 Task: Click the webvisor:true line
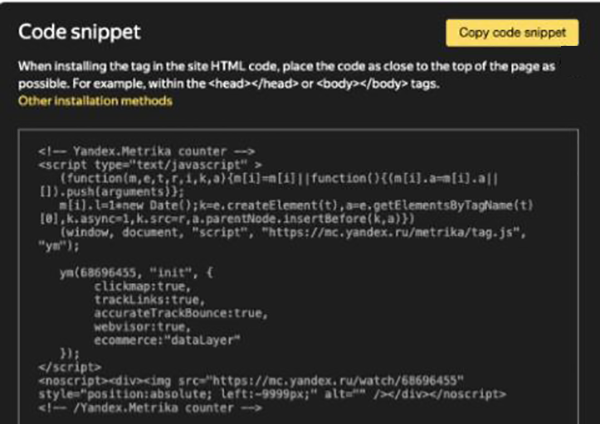click(x=142, y=327)
